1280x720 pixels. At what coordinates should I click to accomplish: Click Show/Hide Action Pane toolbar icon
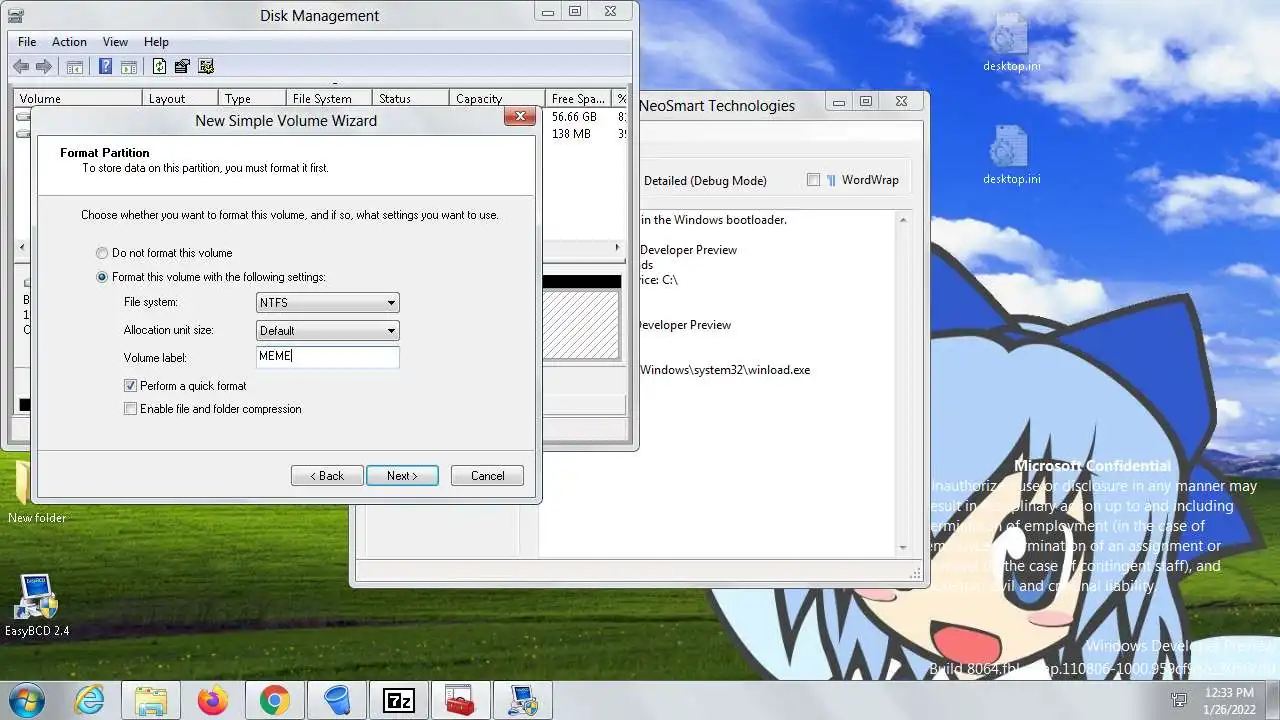[129, 67]
